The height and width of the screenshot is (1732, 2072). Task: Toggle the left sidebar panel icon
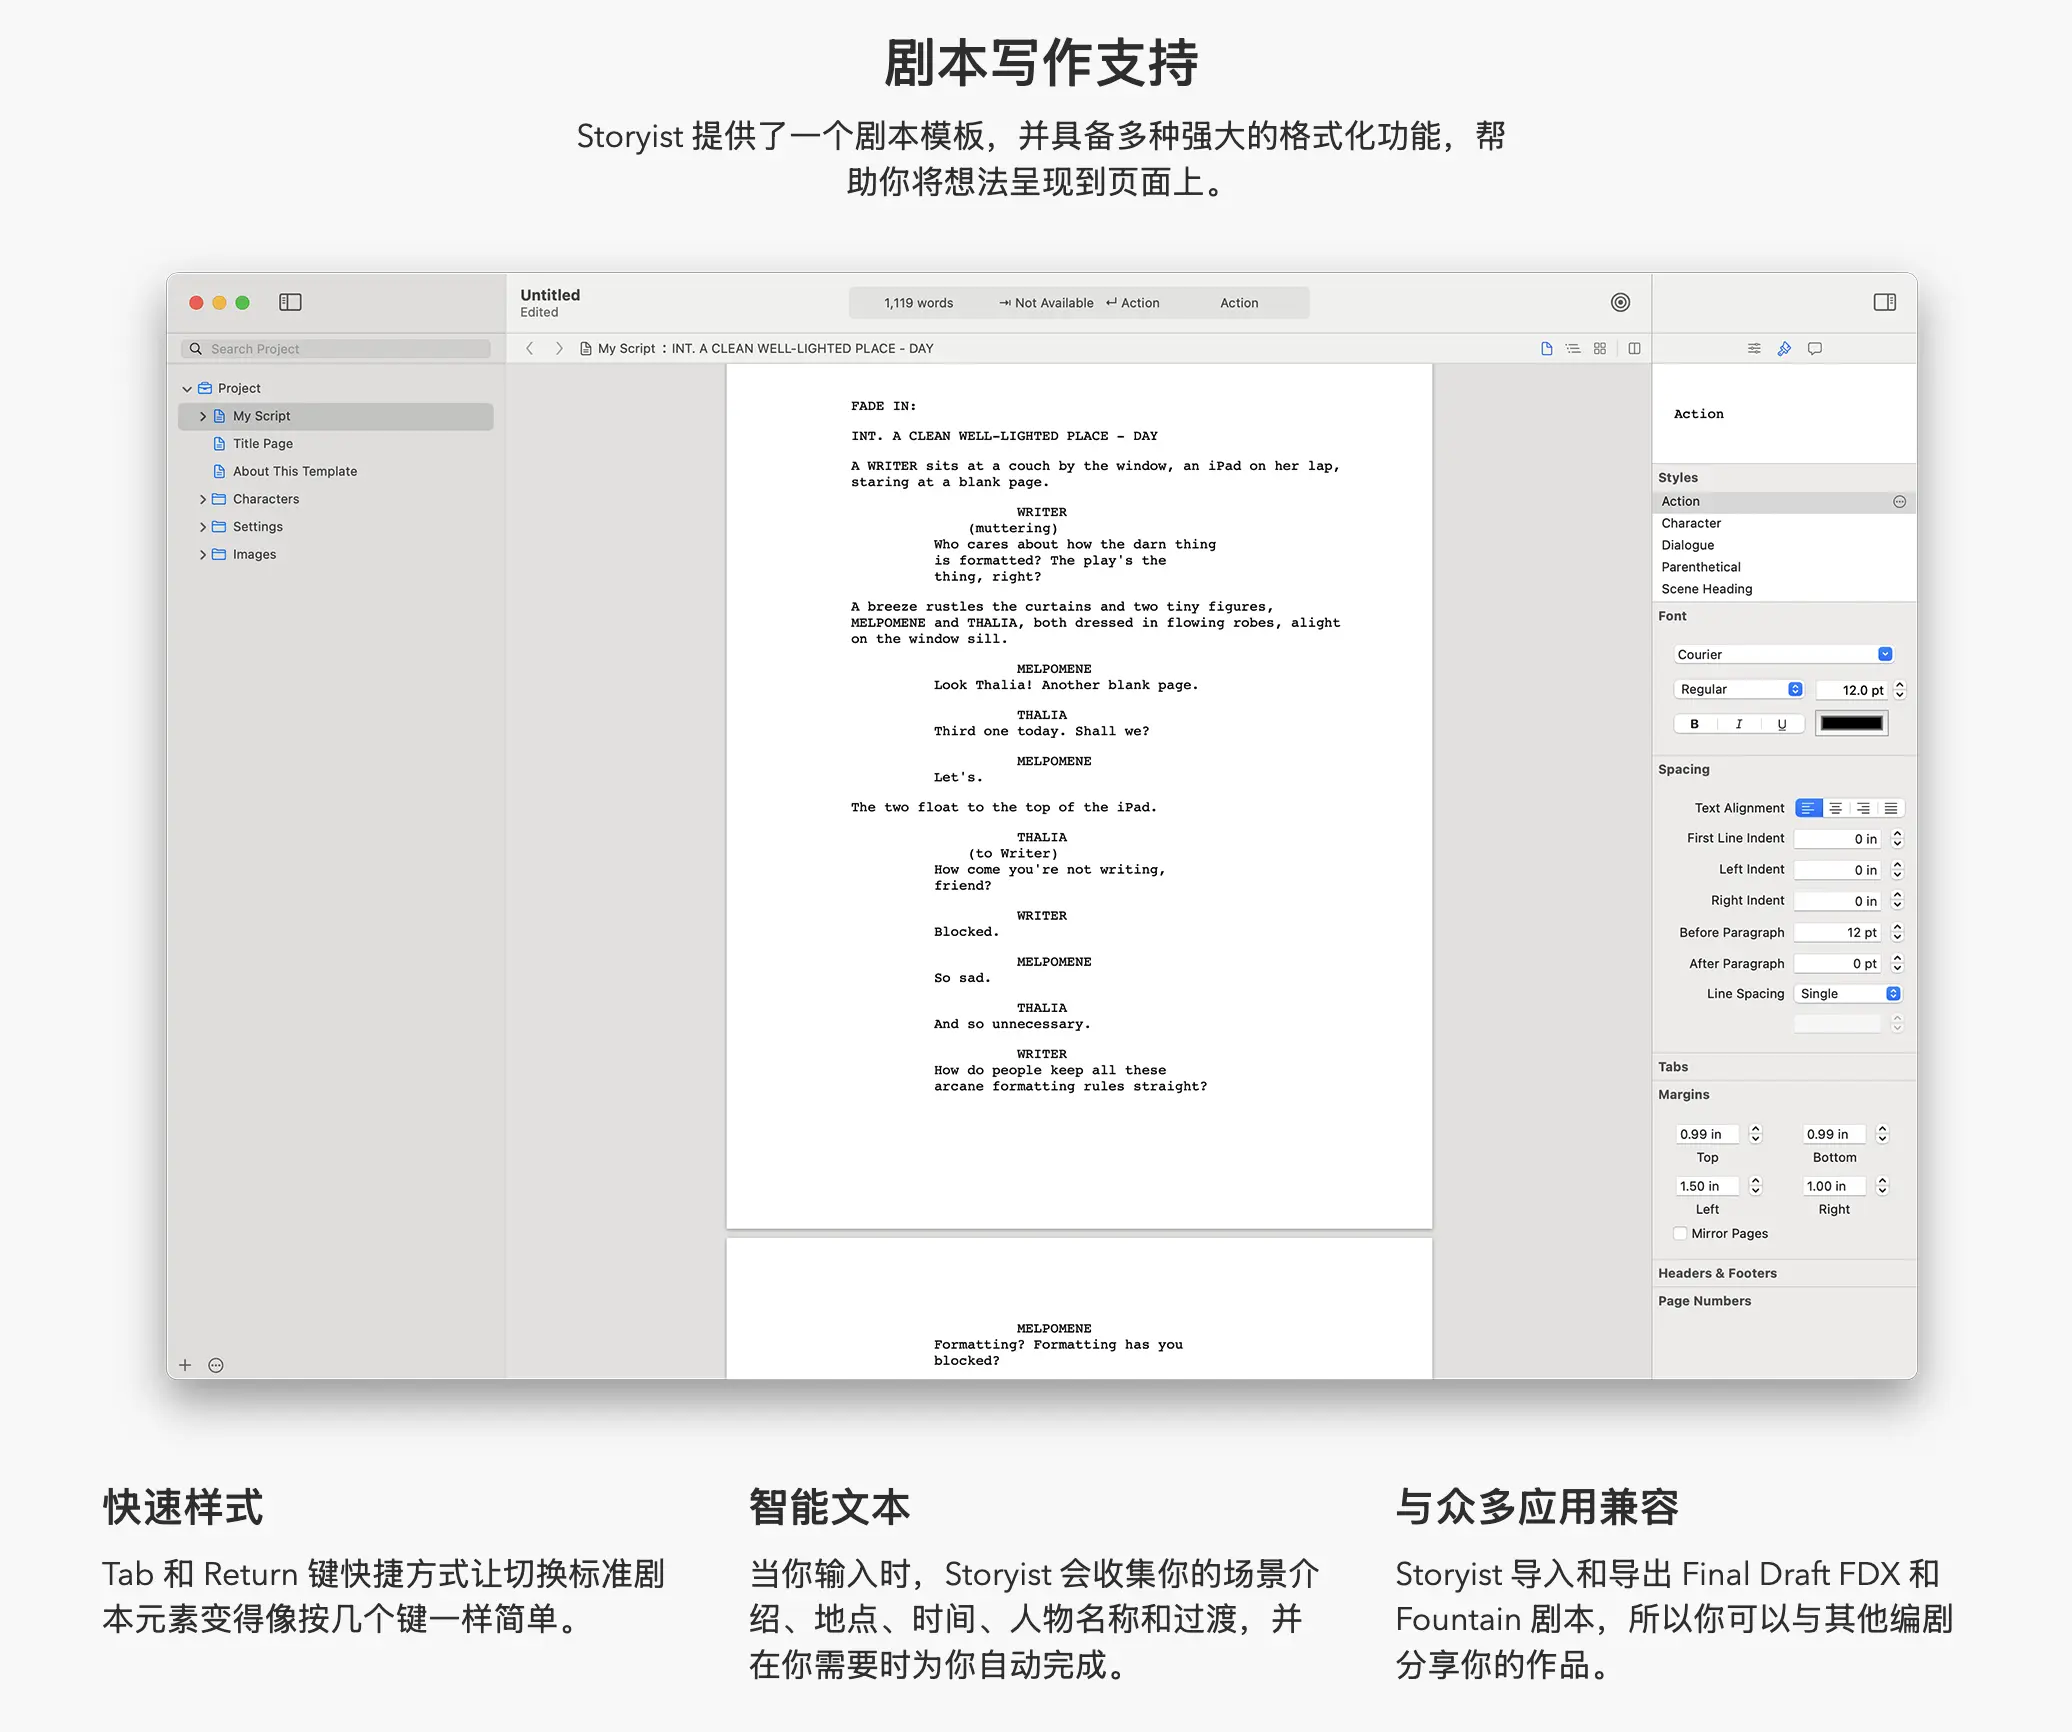coord(290,302)
